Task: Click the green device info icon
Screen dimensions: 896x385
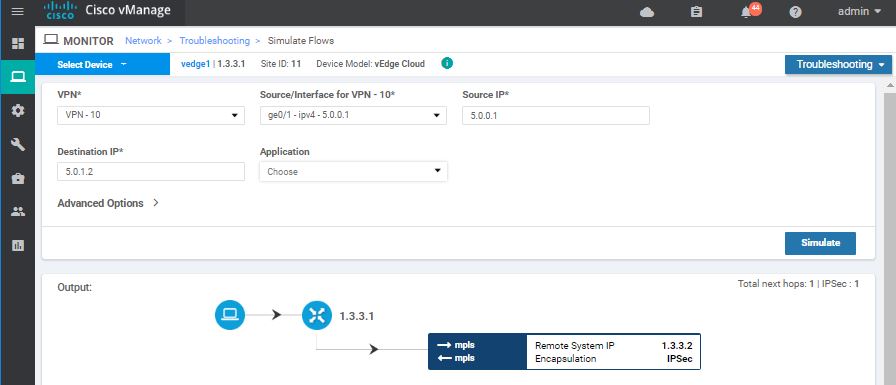Action: tap(447, 63)
